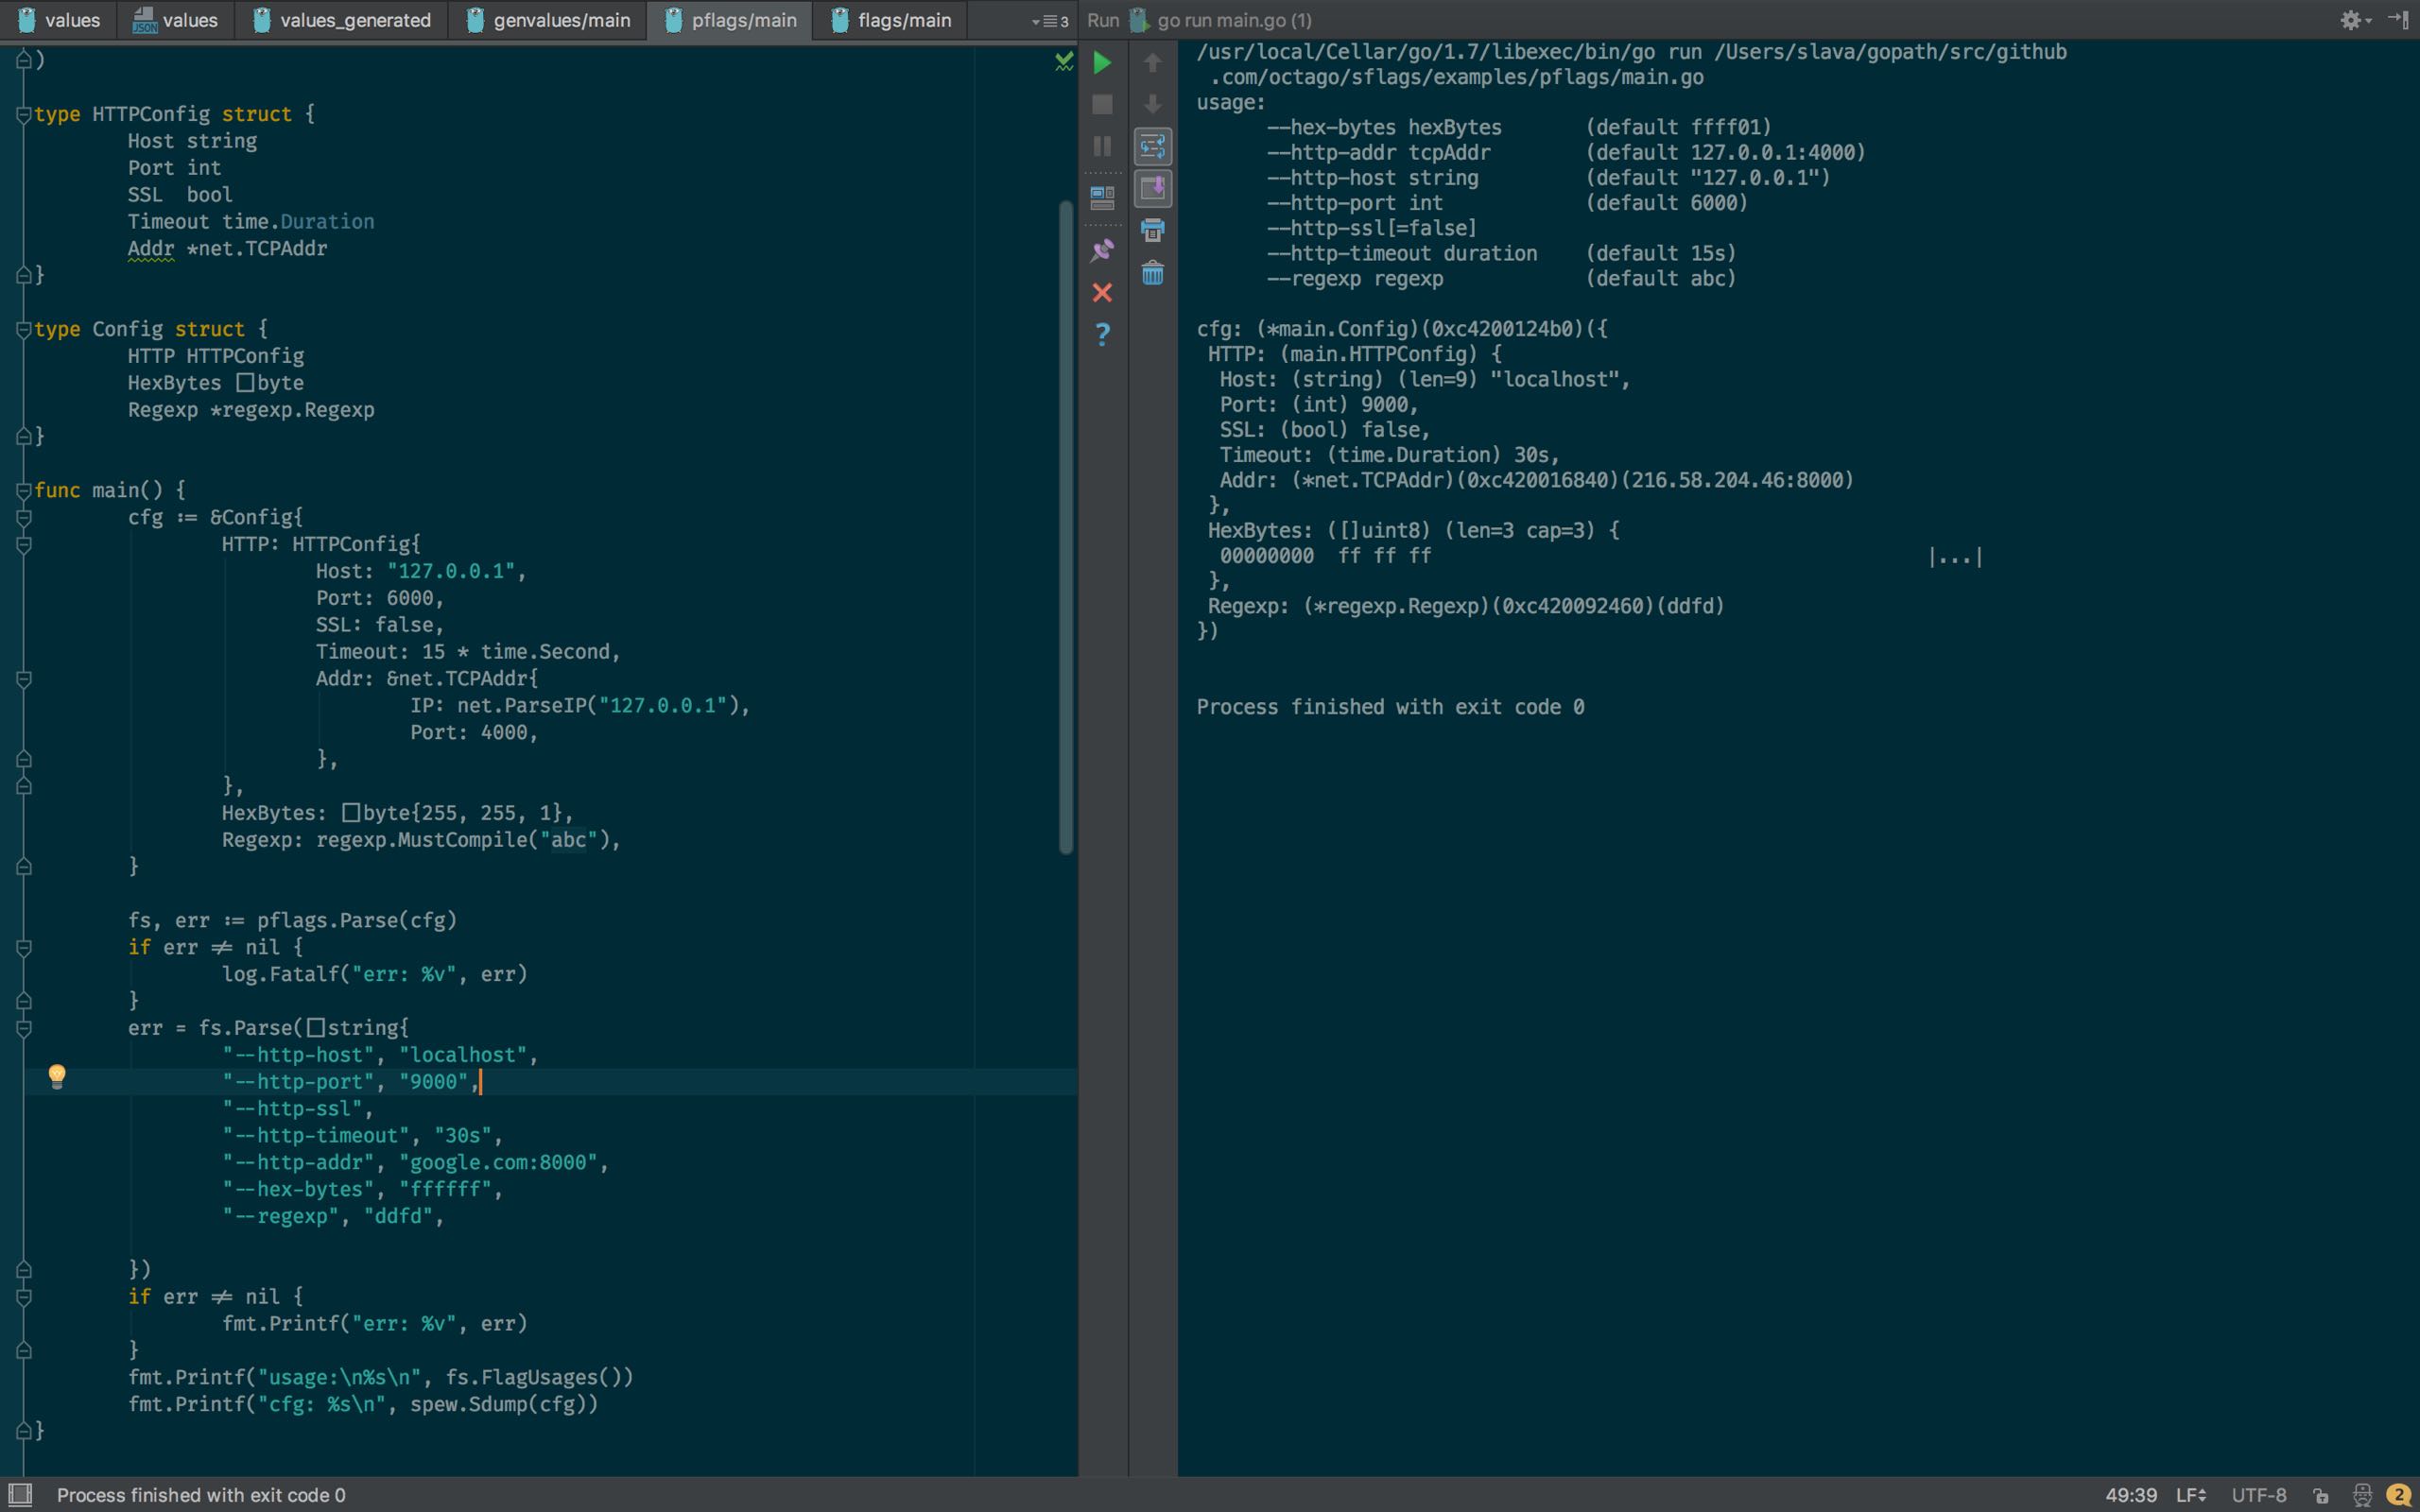Click the yellow intention lightbulb icon
2420x1512 pixels.
pos(57,1076)
